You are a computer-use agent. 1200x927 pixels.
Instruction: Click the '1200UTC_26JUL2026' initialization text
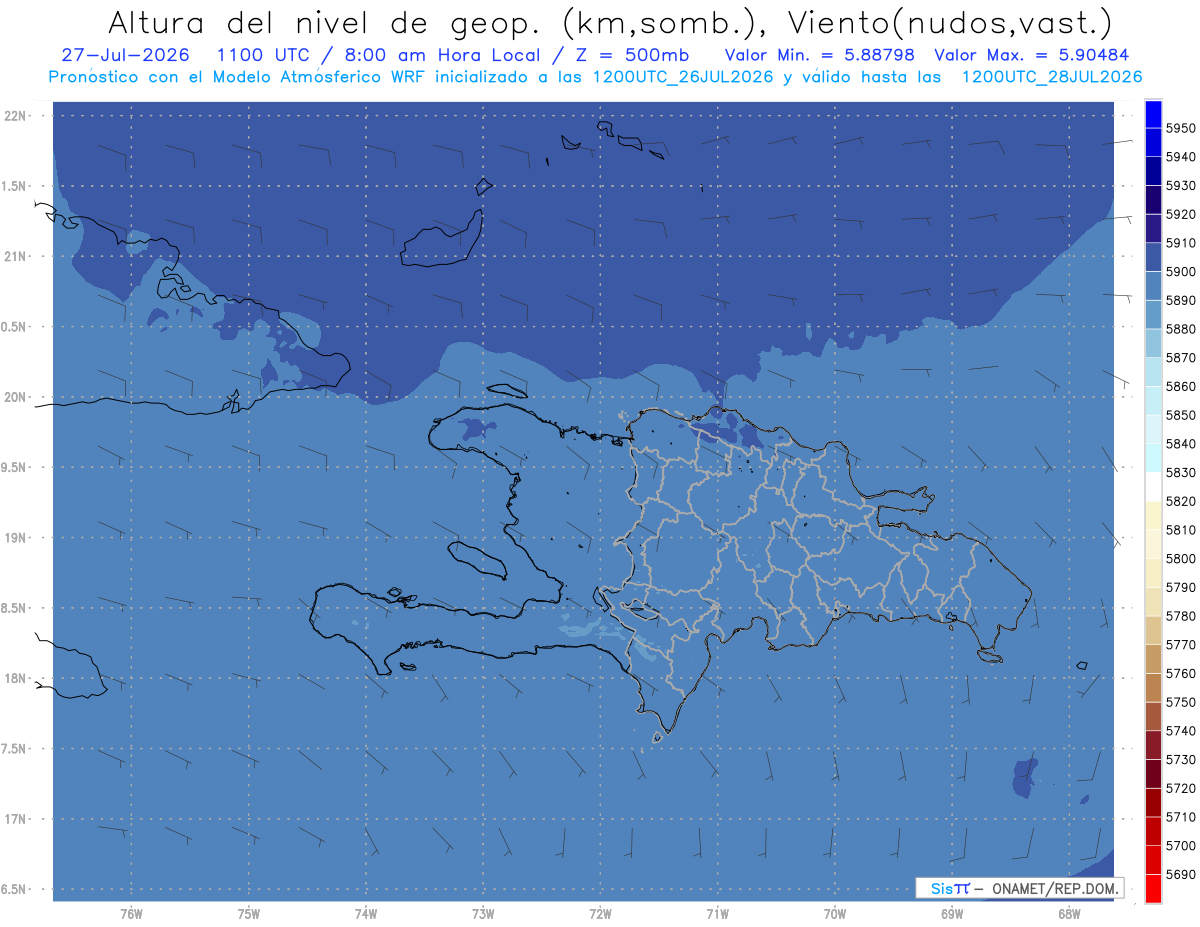(683, 76)
